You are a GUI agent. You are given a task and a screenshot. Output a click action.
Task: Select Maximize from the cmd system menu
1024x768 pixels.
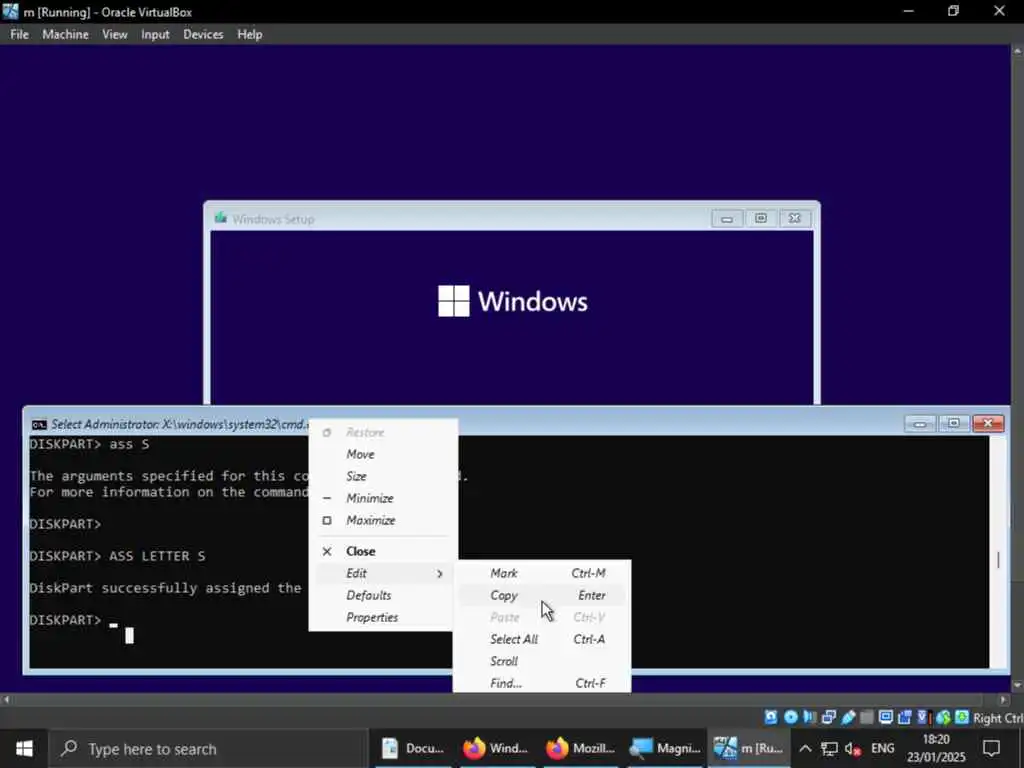click(383, 520)
